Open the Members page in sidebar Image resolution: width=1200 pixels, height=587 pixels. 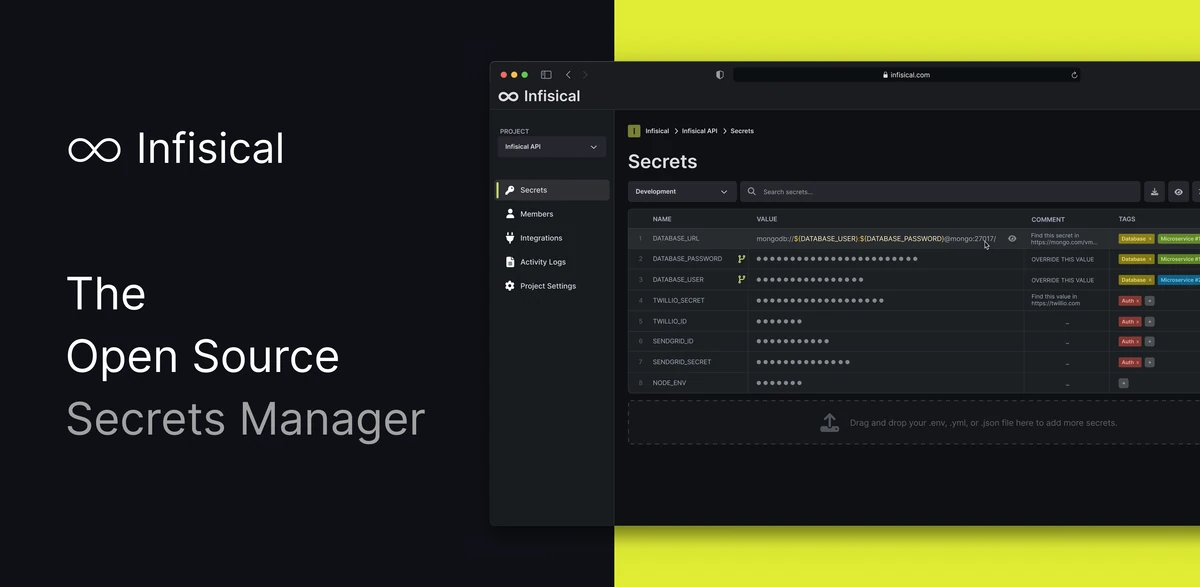(536, 214)
